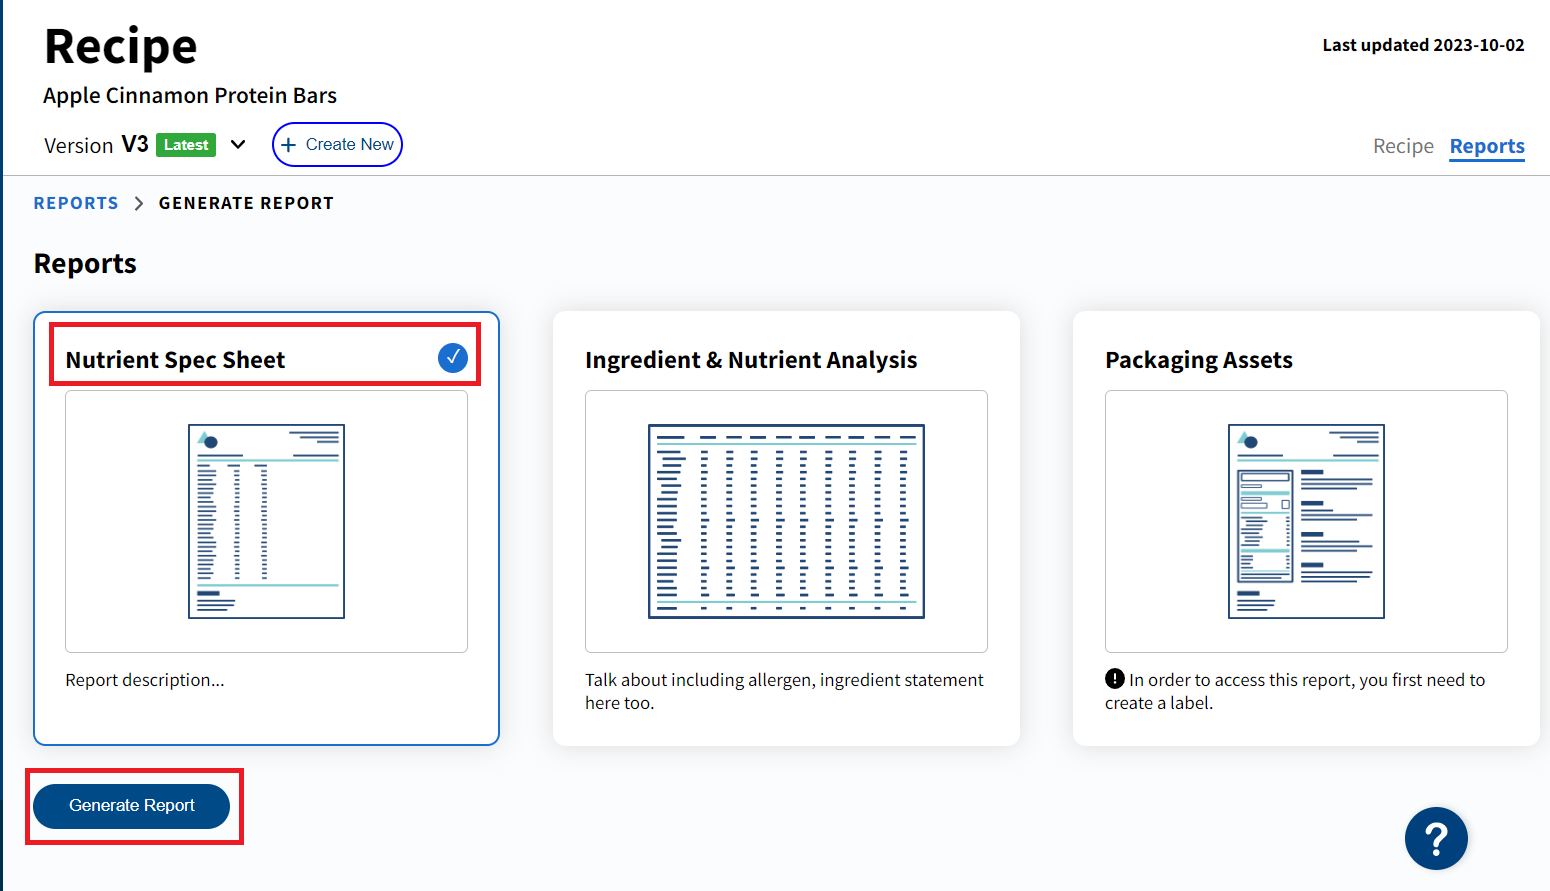
Task: Switch to the Recipe tab
Action: coord(1402,145)
